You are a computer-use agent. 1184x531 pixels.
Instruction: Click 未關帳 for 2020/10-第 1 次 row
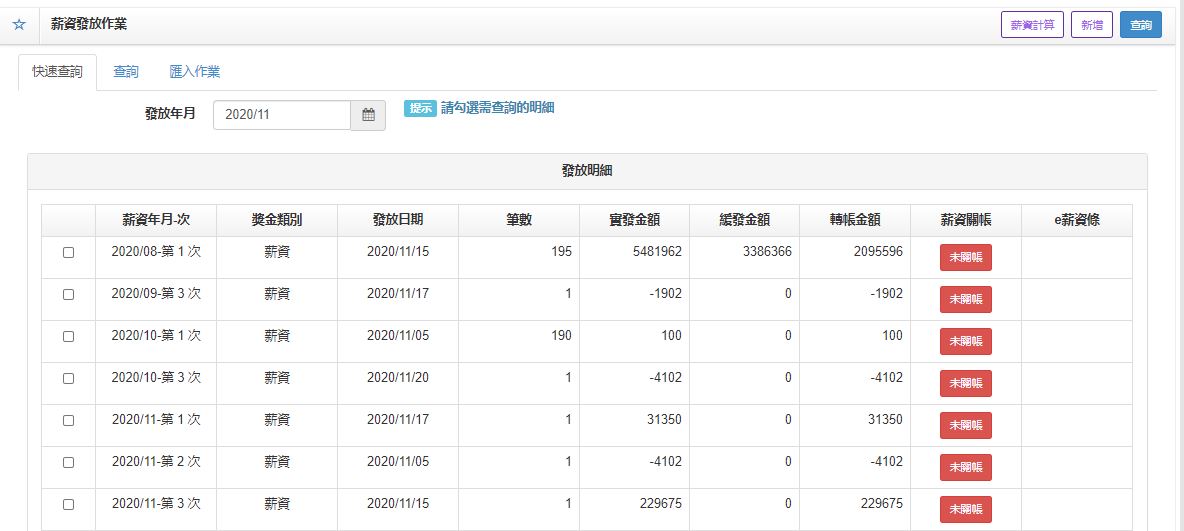tap(966, 341)
